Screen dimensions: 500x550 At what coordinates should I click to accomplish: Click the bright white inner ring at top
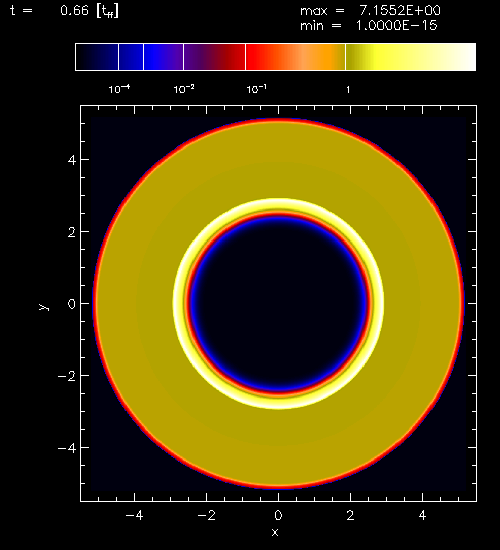point(278,203)
